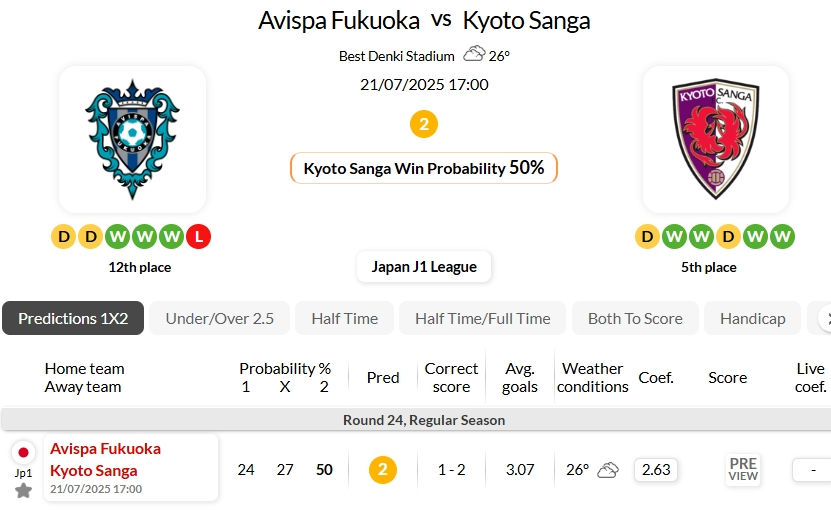Click the 2.63 coefficient box
This screenshot has height=516, width=831.
coord(656,469)
